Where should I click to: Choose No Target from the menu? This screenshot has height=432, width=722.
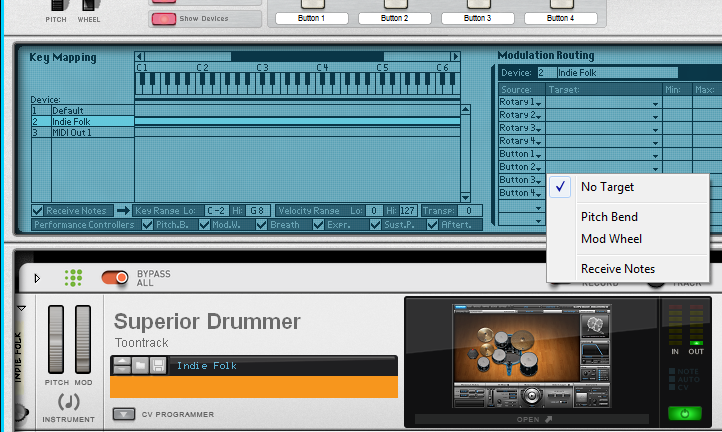(628, 187)
